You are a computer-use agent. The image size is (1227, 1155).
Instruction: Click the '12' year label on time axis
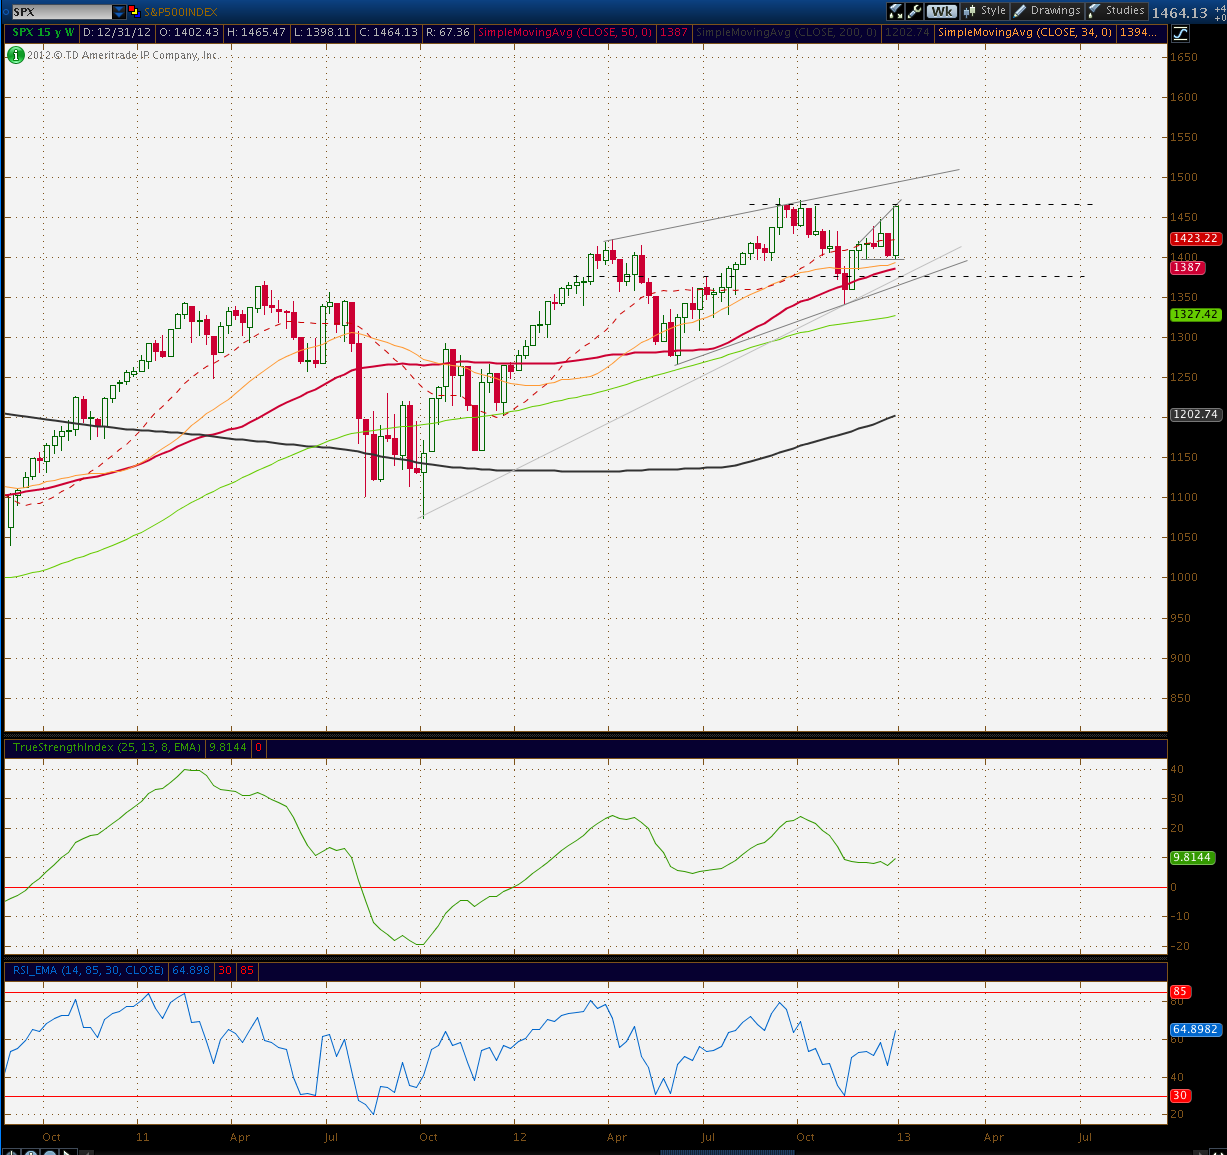pos(520,1137)
